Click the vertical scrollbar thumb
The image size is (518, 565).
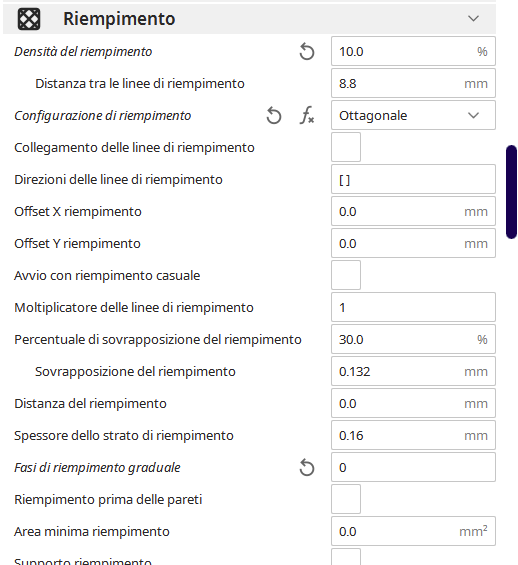click(512, 192)
